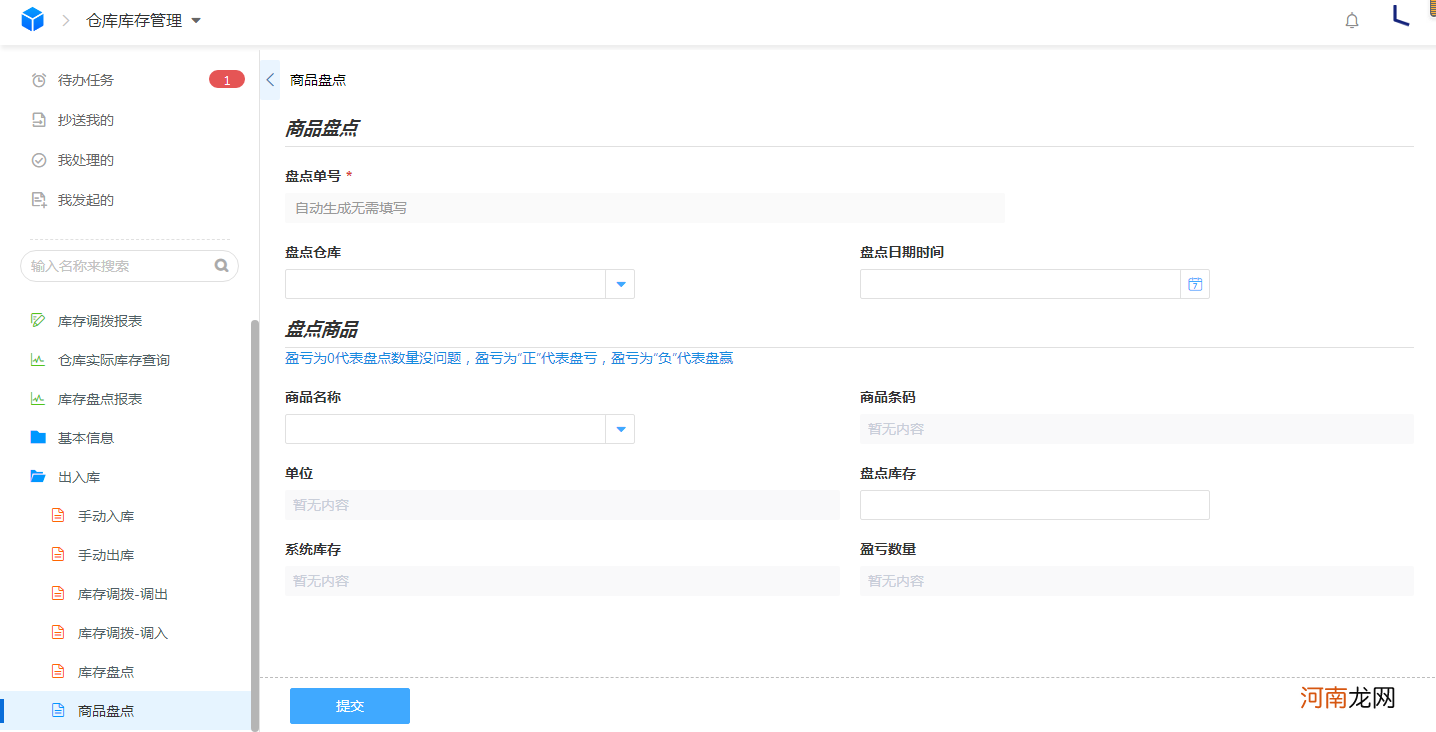1436x732 pixels.
Task: Click the check-circle icon beside 我处理的
Action: click(x=39, y=160)
